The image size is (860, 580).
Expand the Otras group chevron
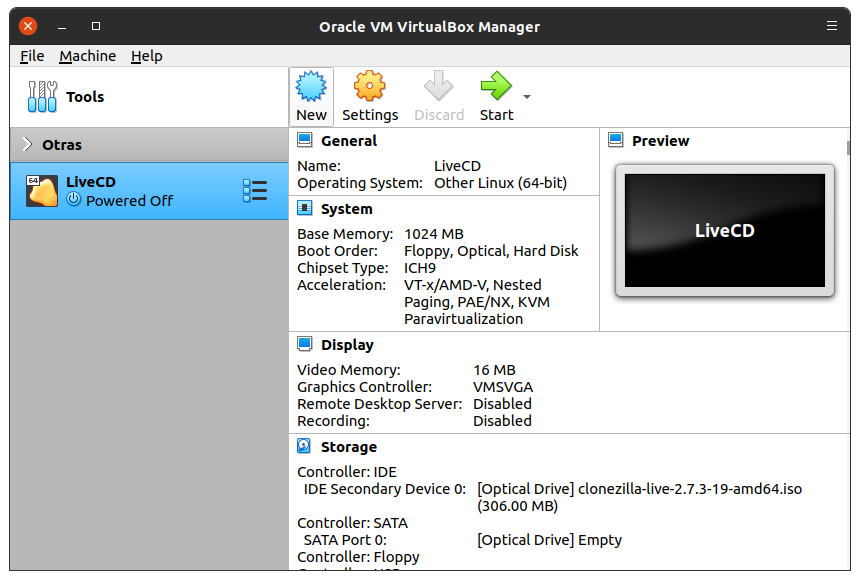pos(26,145)
